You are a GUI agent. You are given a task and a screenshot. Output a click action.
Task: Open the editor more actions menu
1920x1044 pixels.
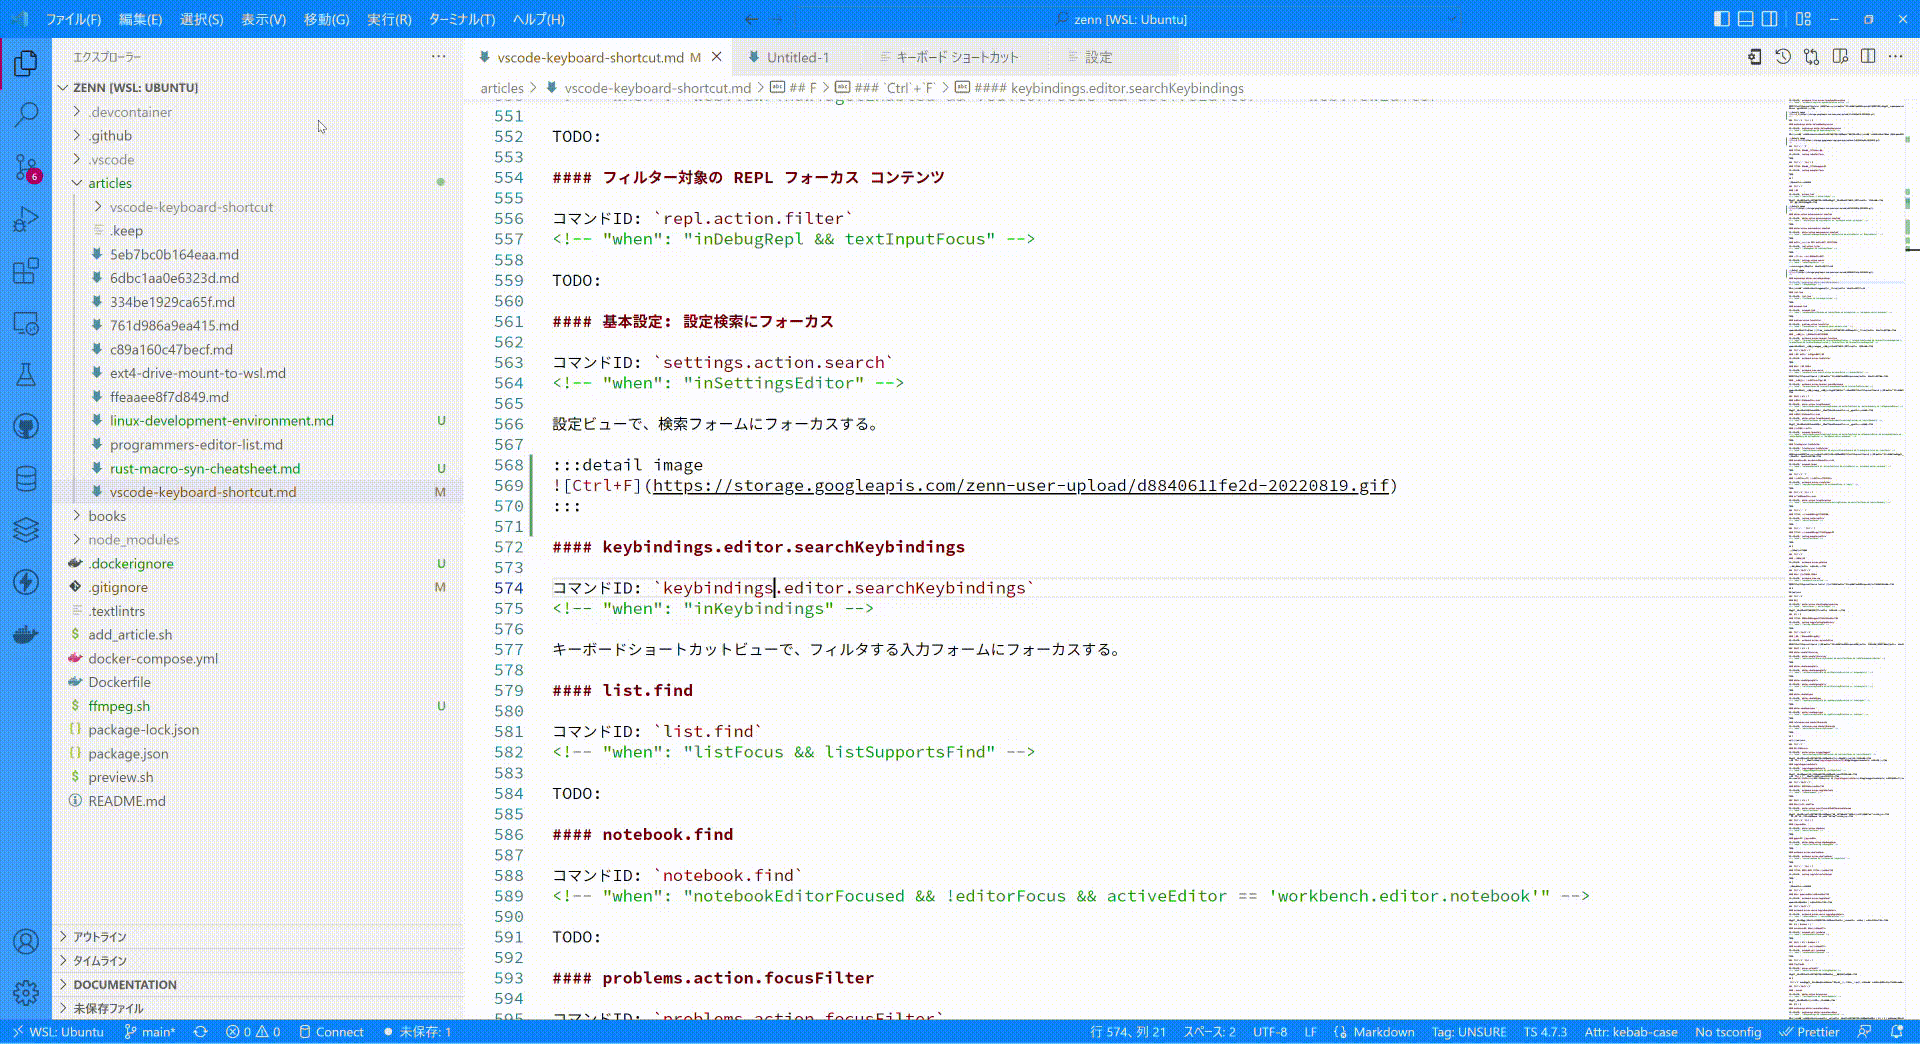pos(1896,57)
